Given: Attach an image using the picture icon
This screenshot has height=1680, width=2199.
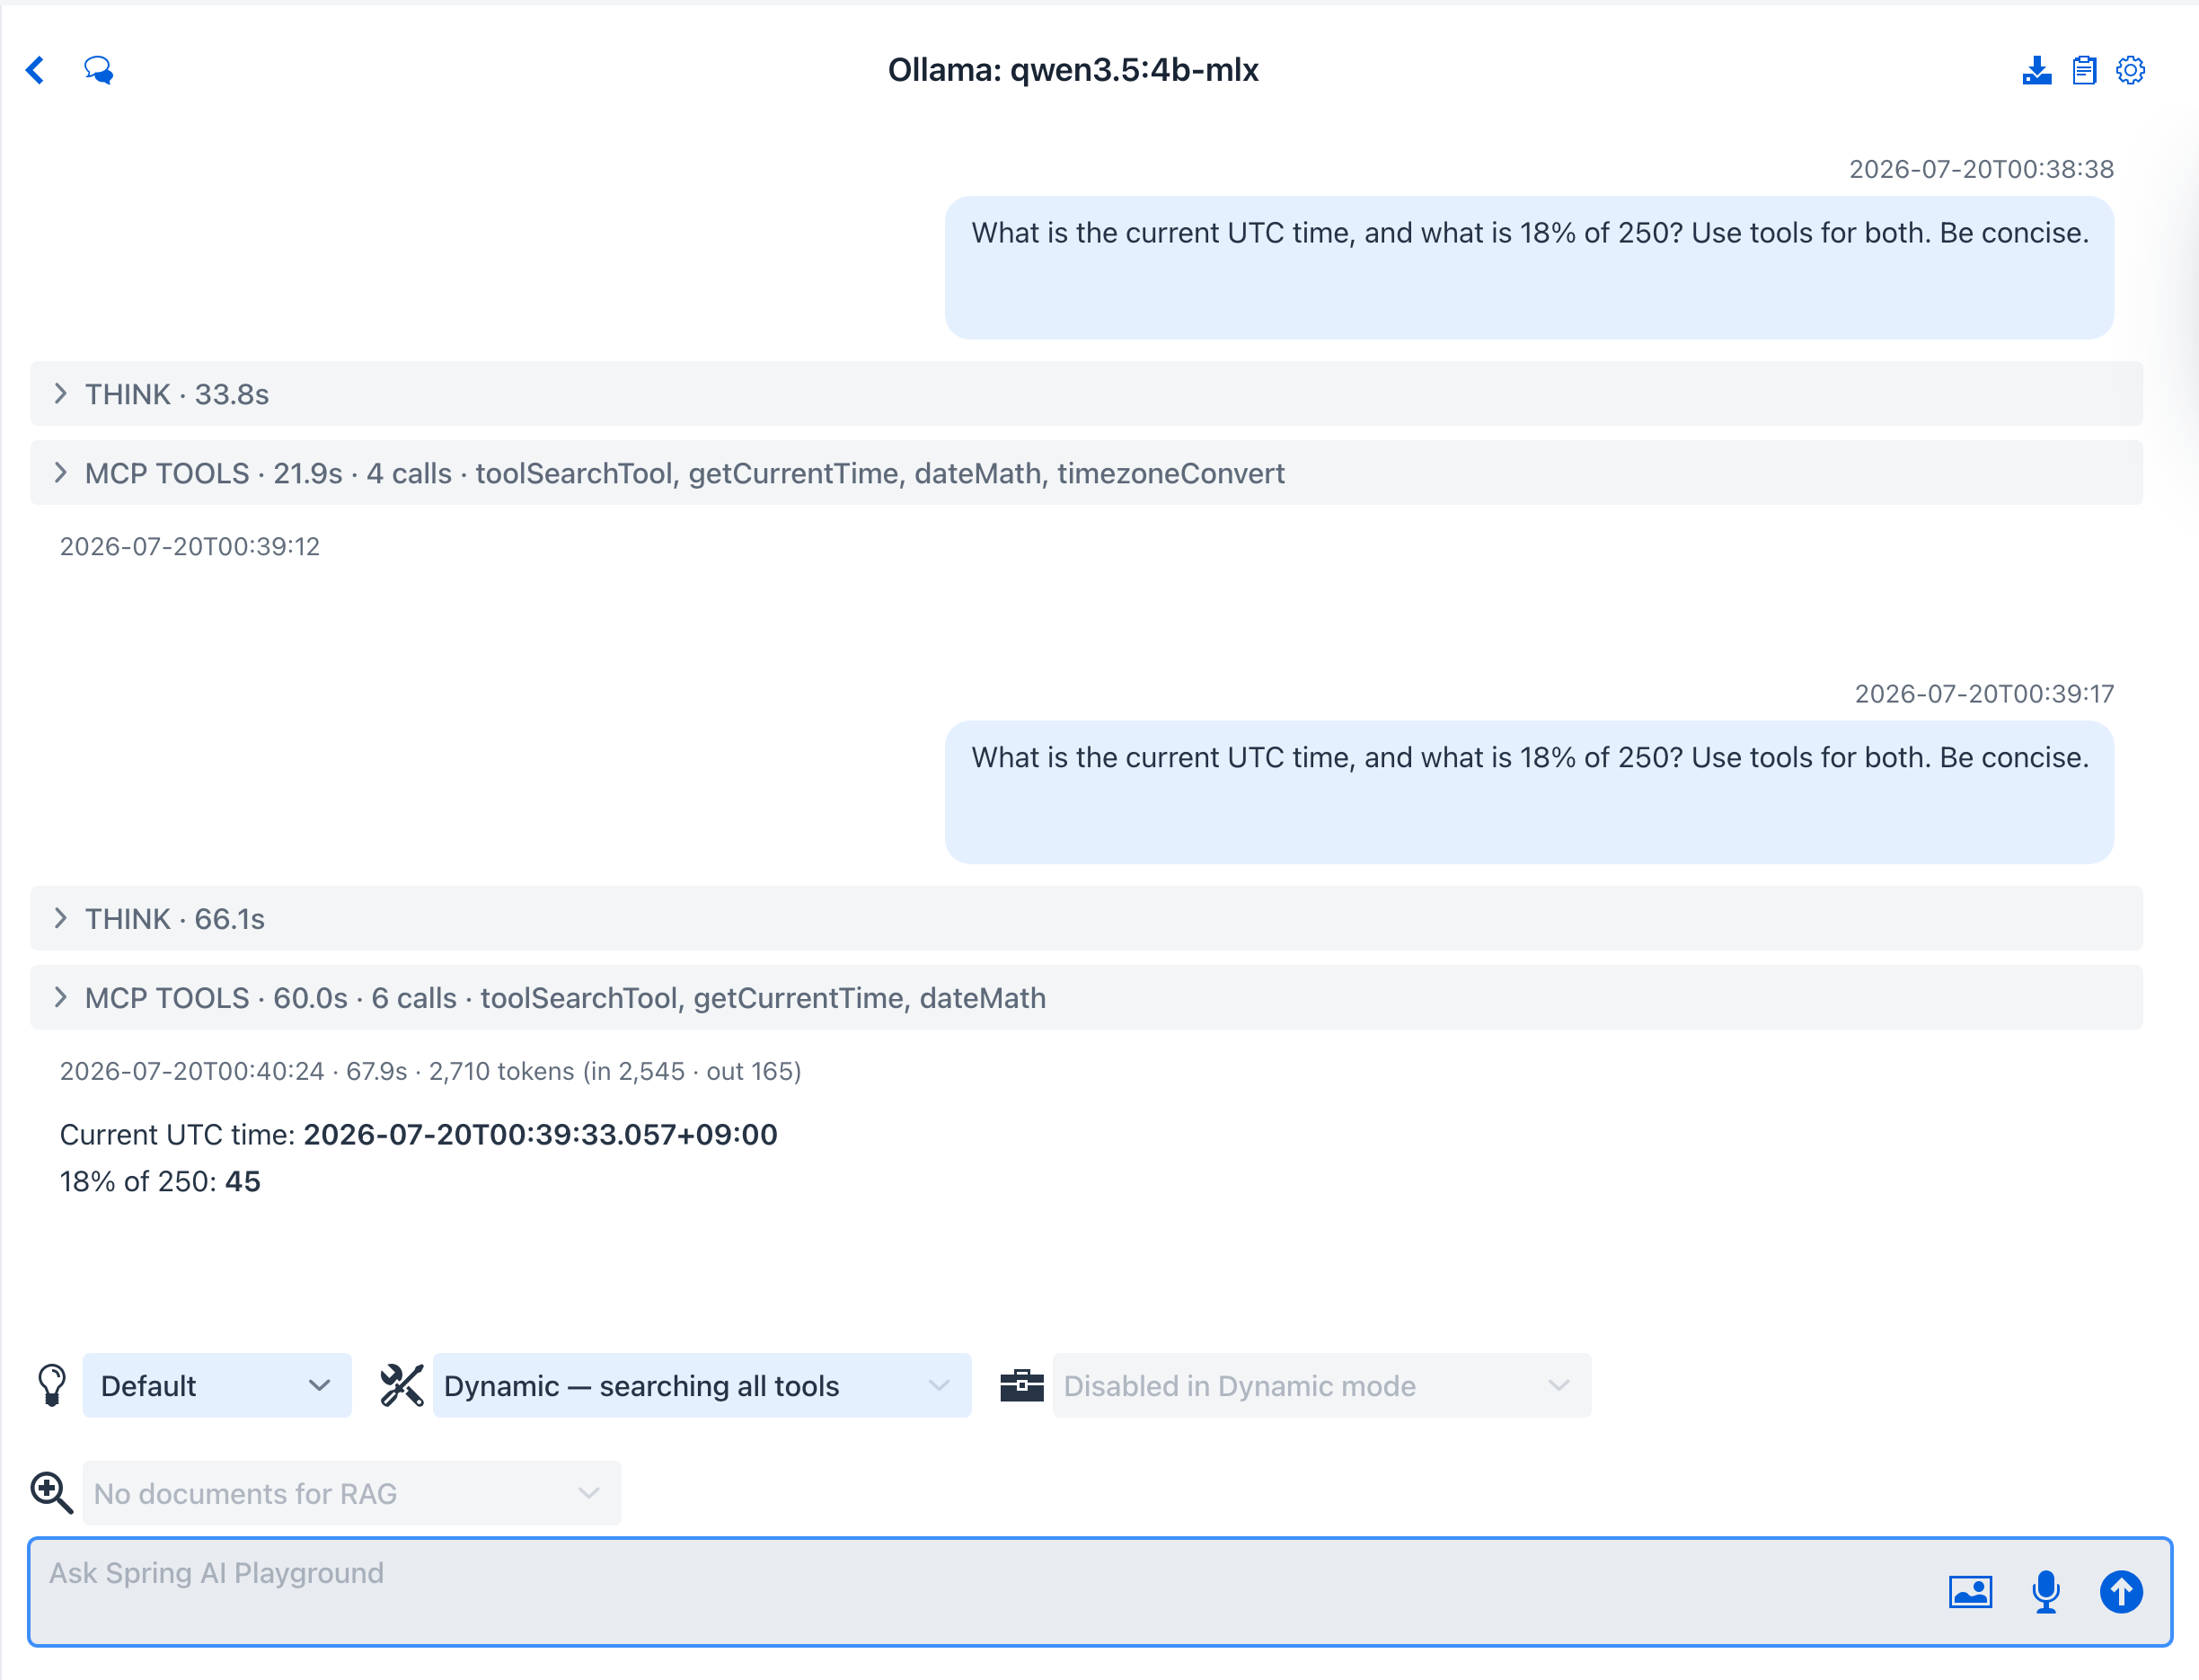Looking at the screenshot, I should pos(1970,1591).
